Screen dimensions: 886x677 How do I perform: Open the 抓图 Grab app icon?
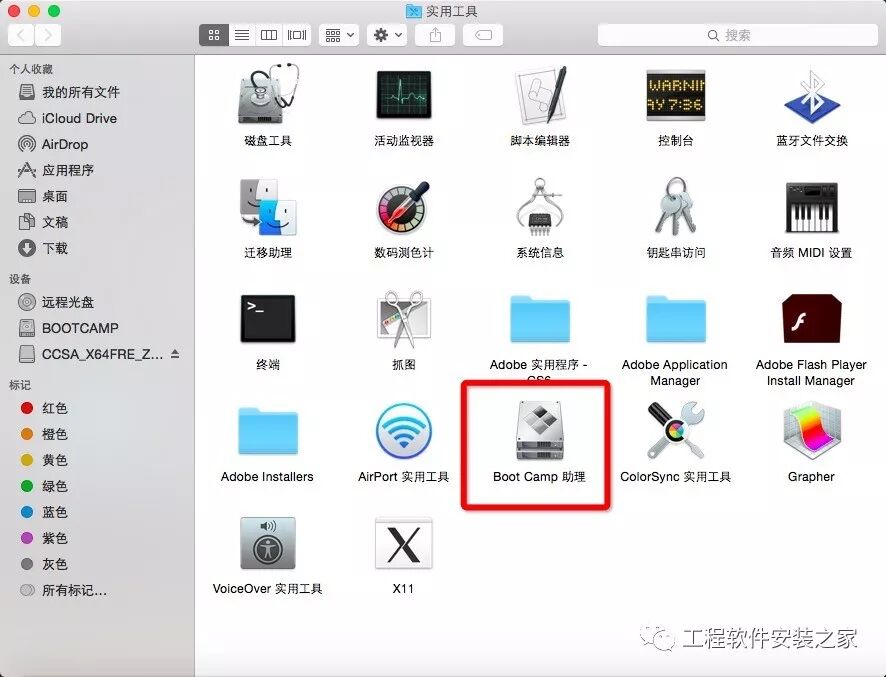click(x=403, y=319)
